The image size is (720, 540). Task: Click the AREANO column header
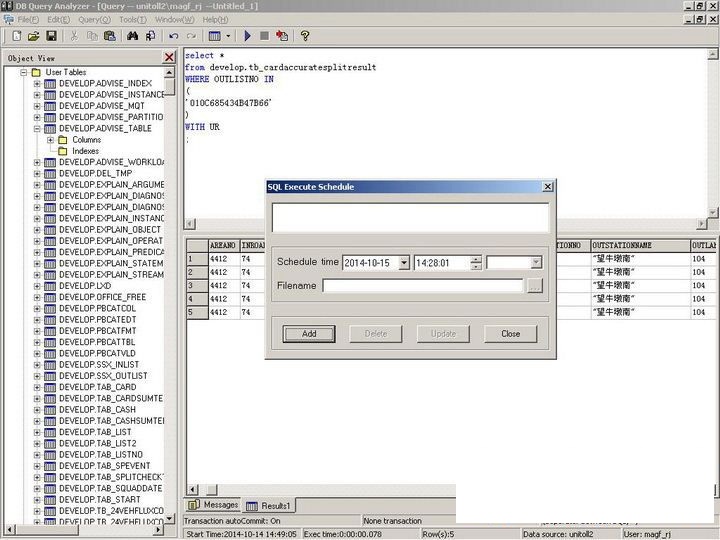[224, 246]
